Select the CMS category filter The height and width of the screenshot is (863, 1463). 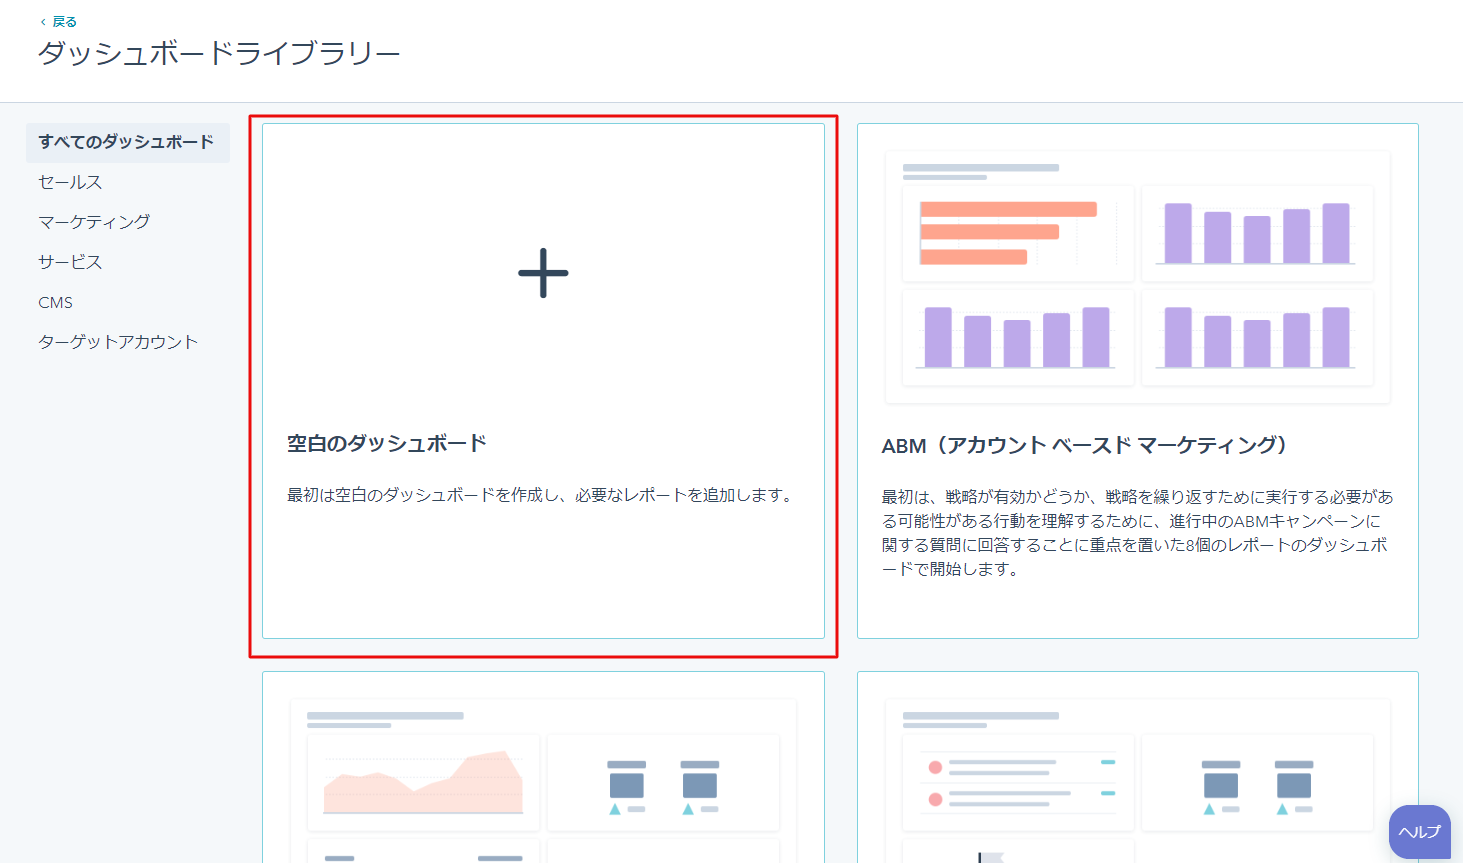pyautogui.click(x=56, y=302)
